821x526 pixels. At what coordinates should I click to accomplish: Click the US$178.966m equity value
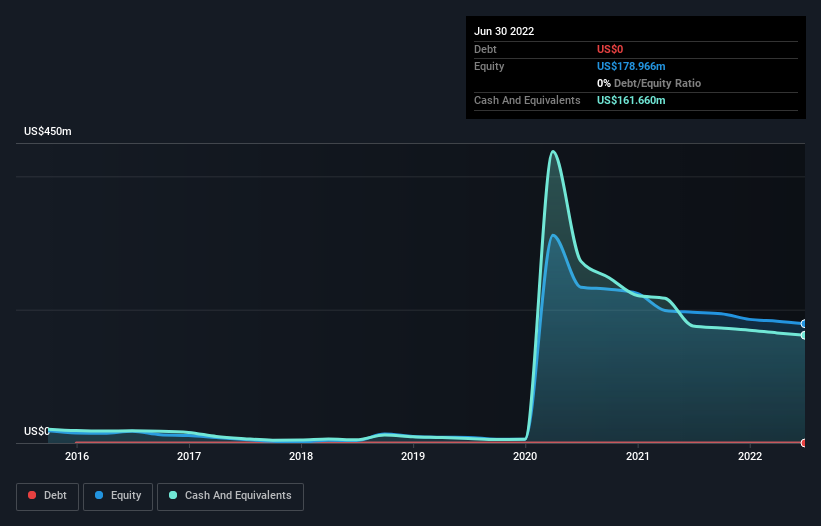[631, 66]
